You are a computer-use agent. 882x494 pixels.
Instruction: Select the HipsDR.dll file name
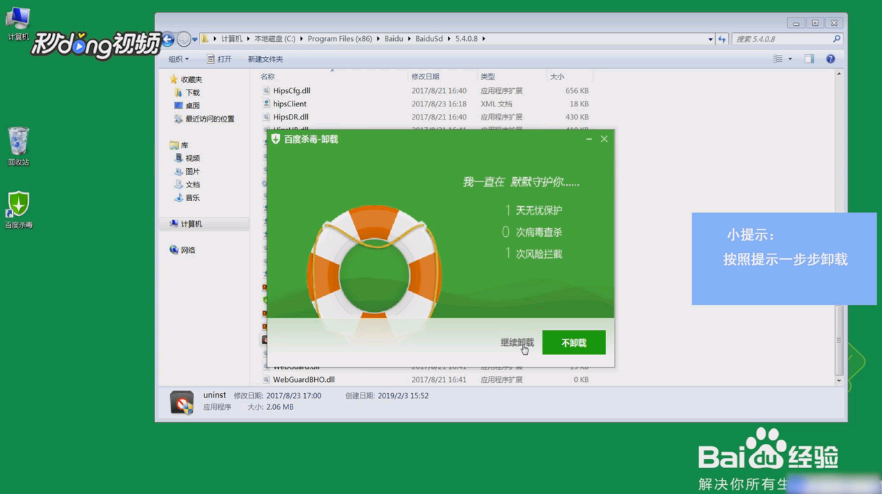coord(290,117)
